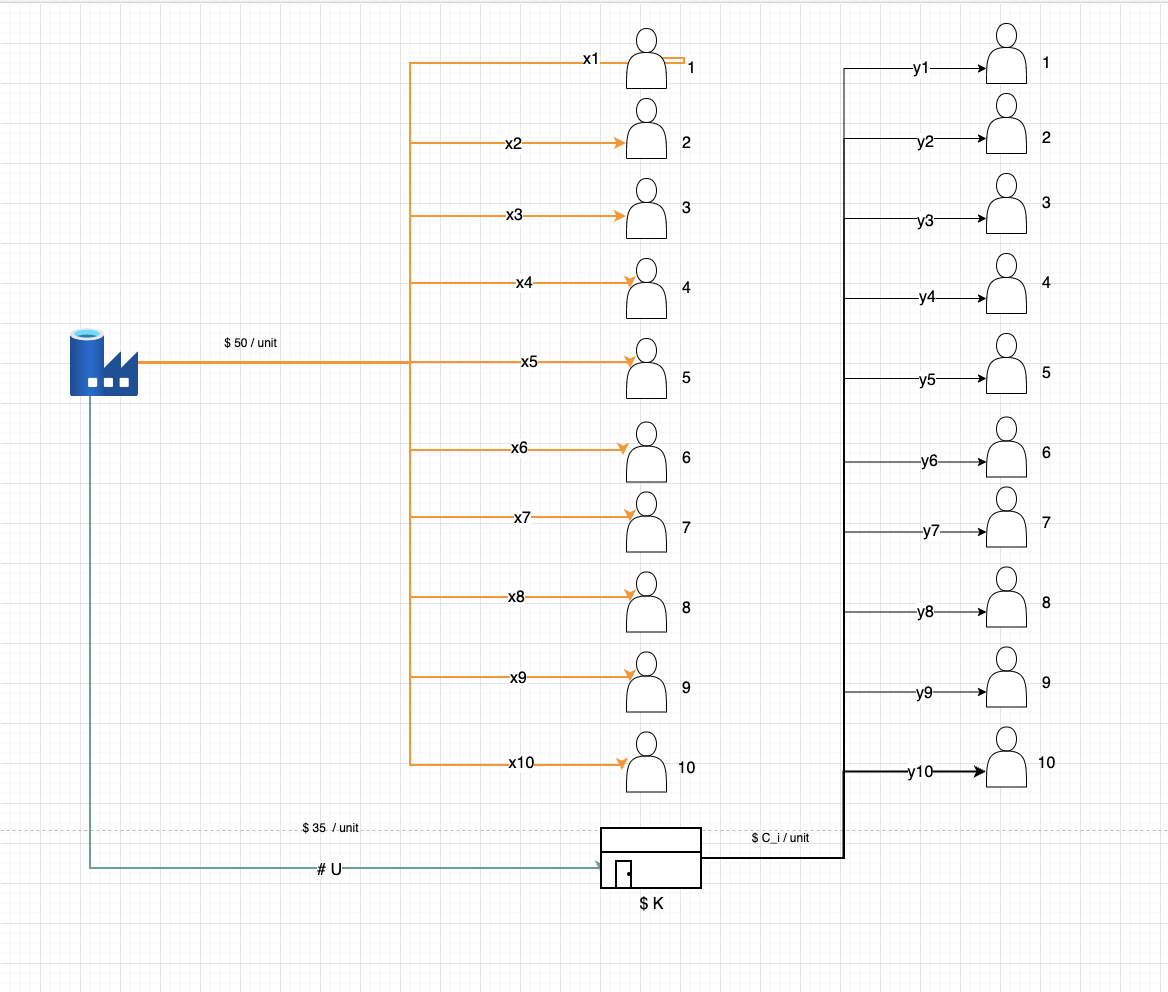The height and width of the screenshot is (992, 1168).
Task: Click the y1 edge label
Action: (921, 69)
